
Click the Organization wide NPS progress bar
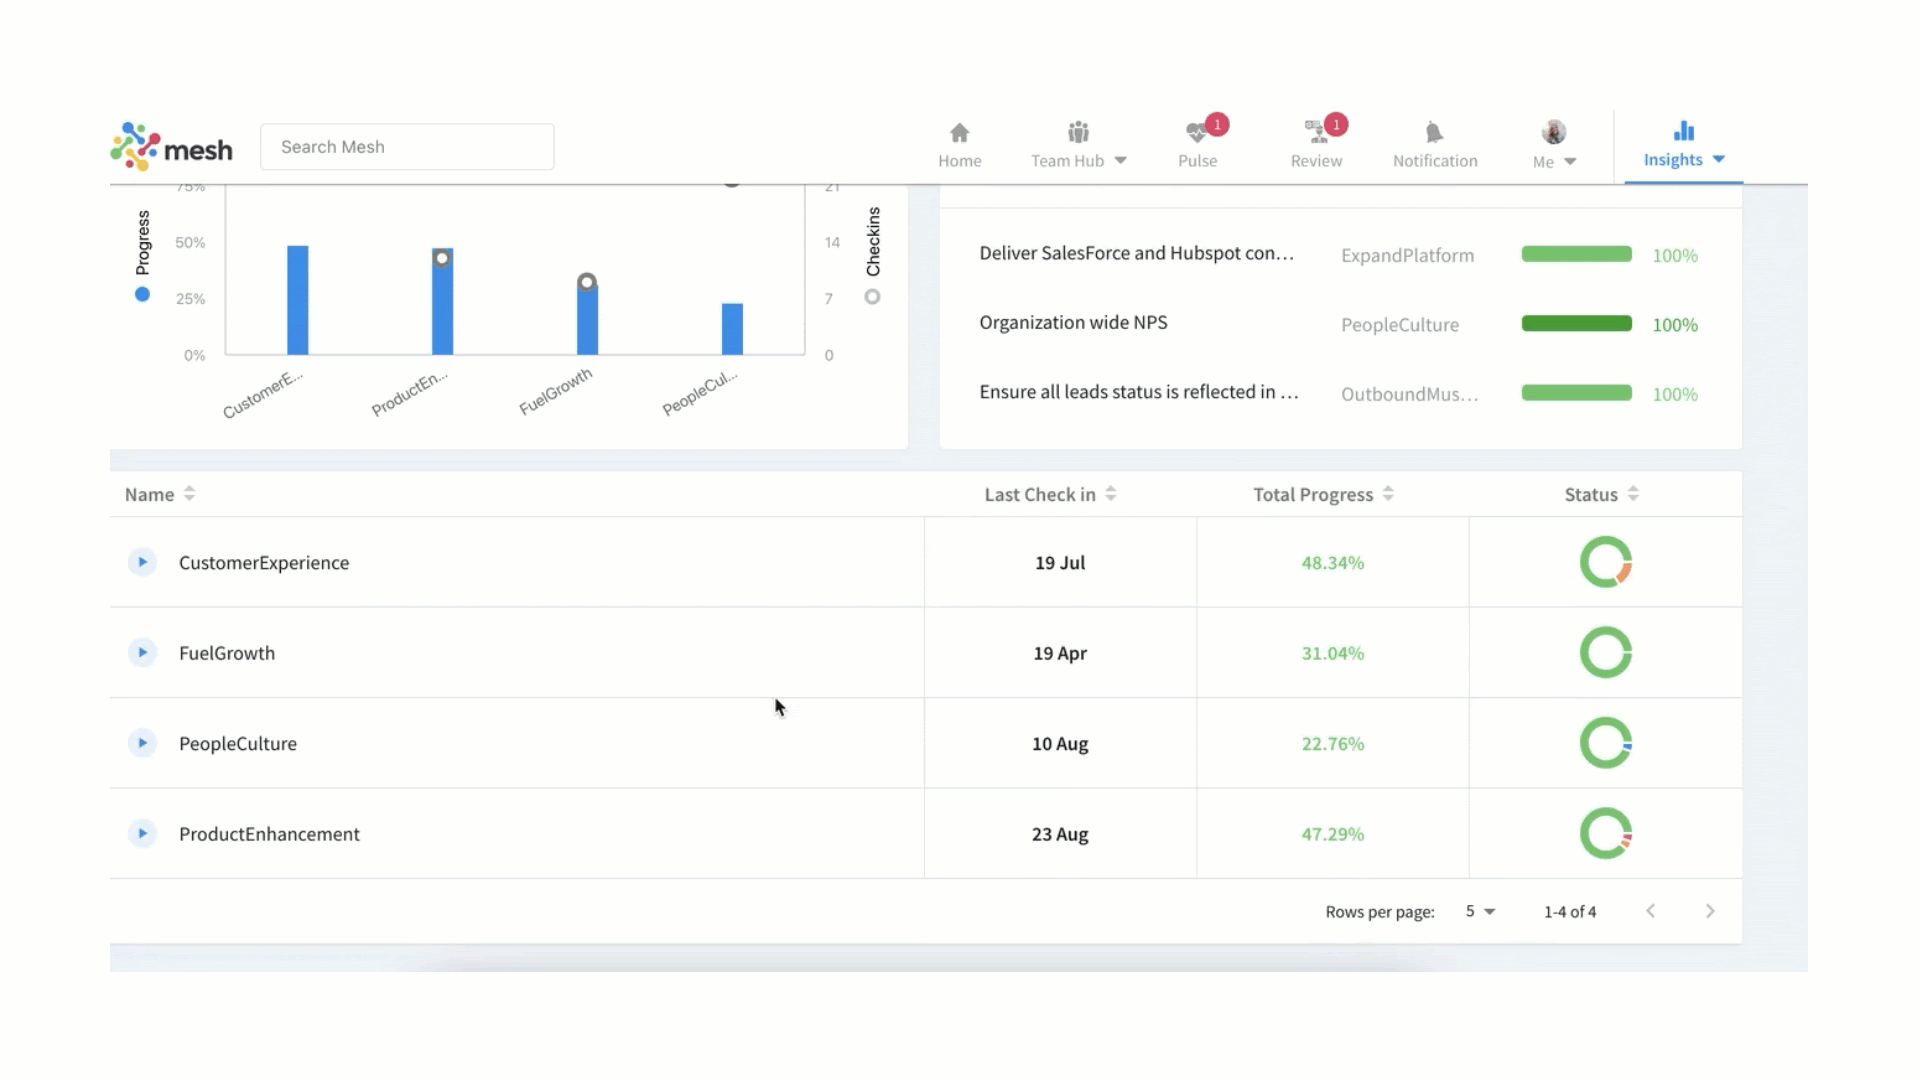click(1576, 324)
